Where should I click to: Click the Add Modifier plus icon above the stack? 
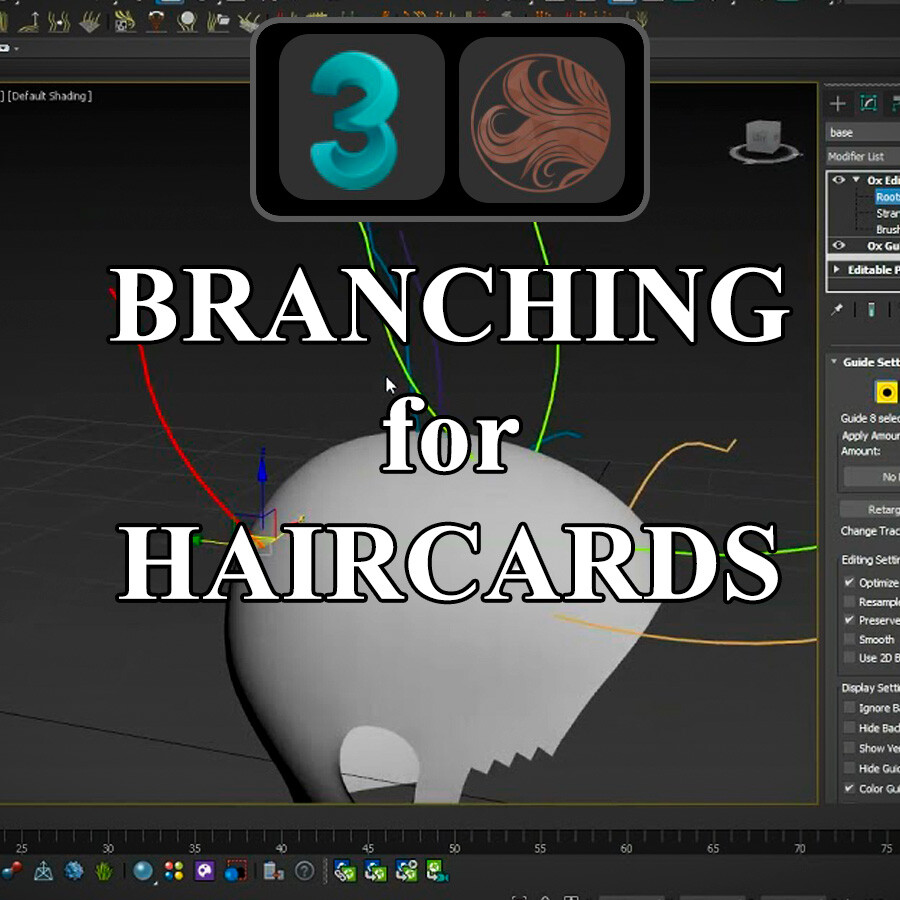(836, 103)
